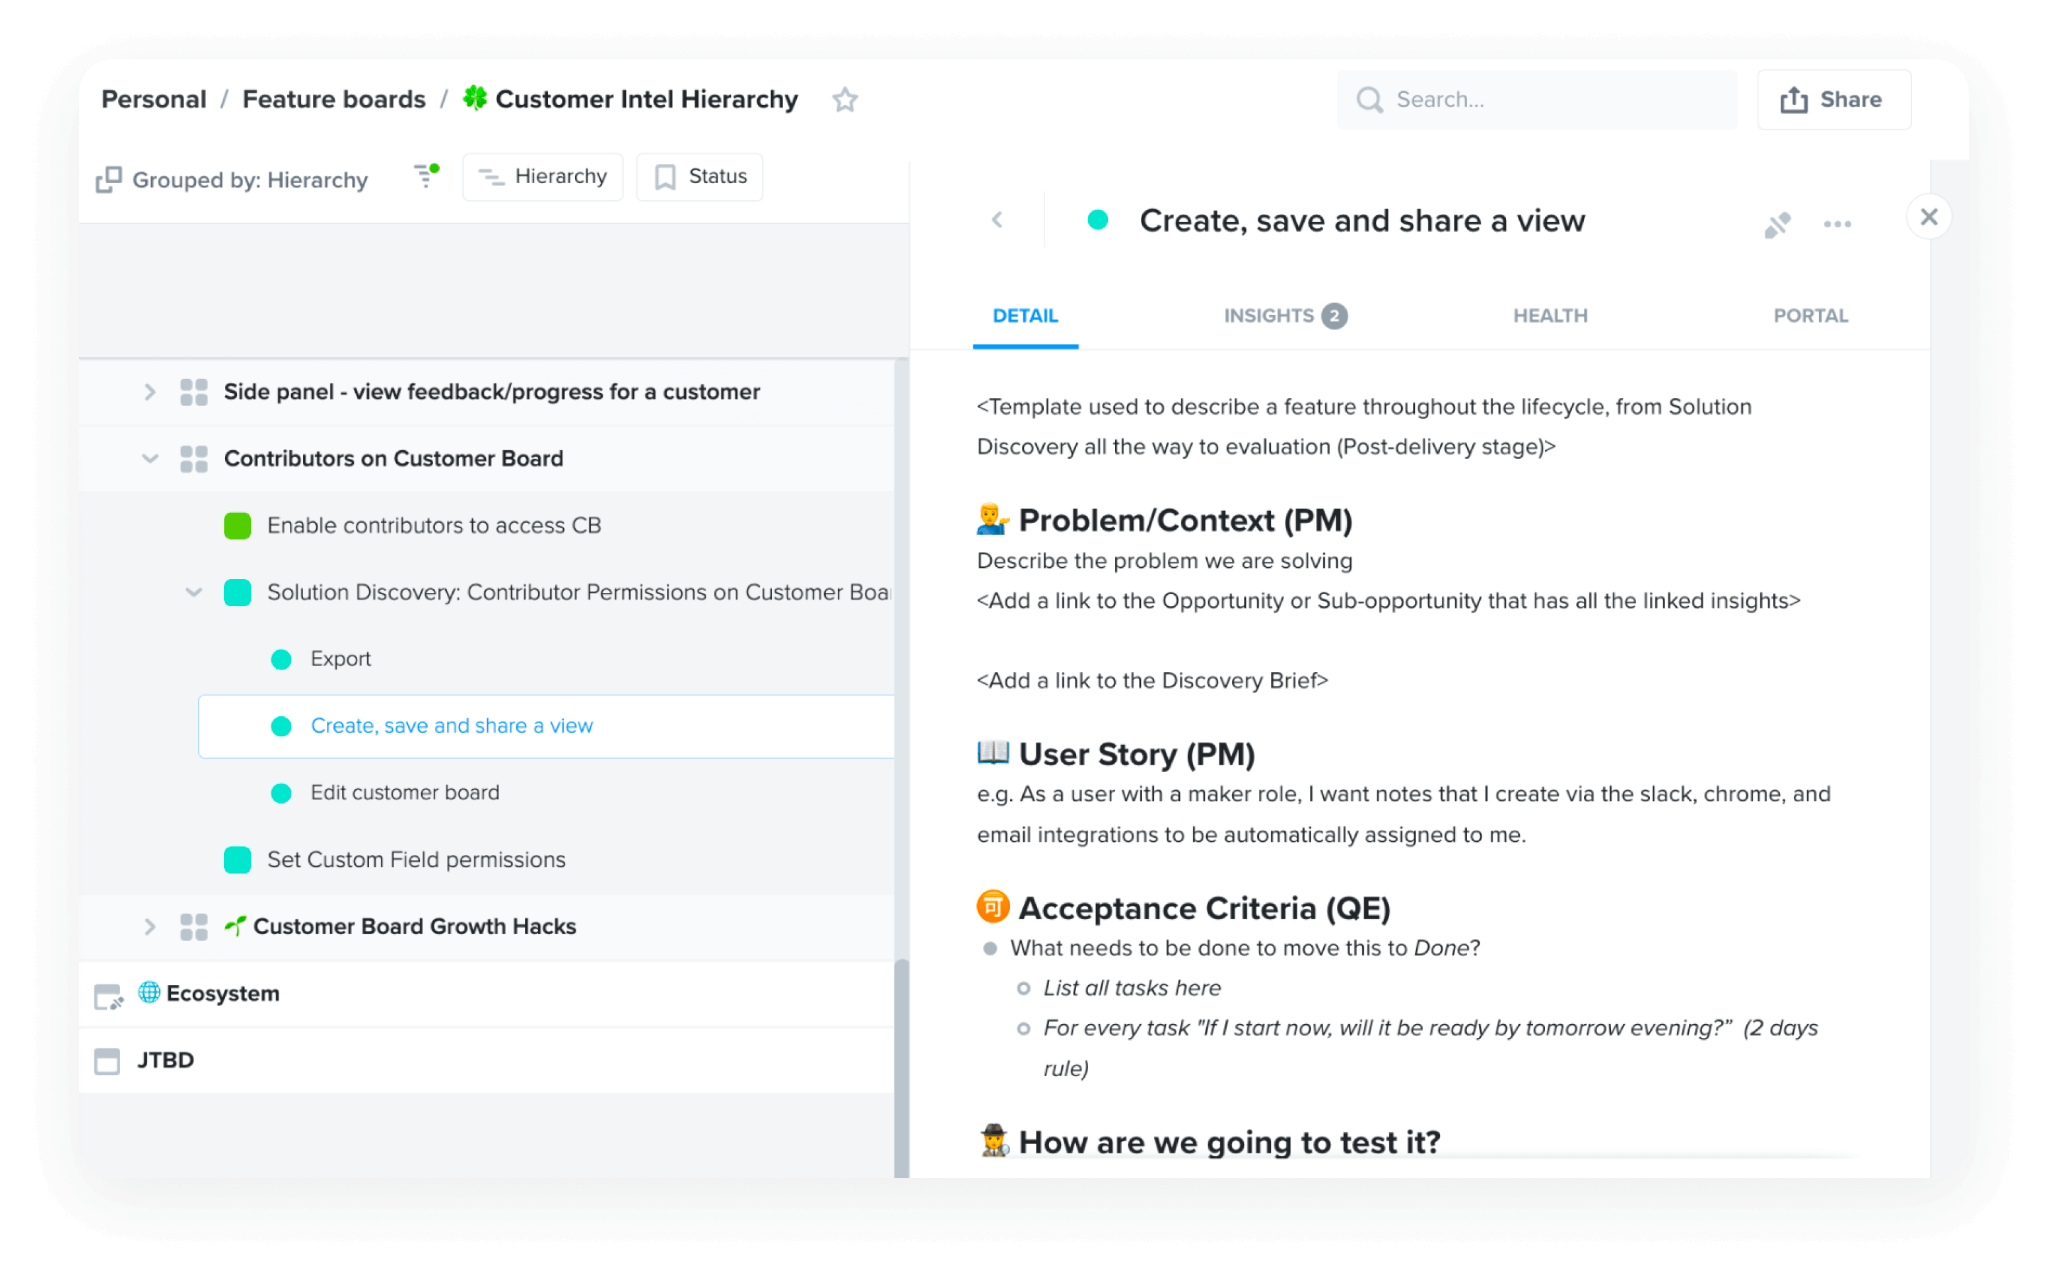
Task: Select the Status view icon
Action: click(x=663, y=177)
